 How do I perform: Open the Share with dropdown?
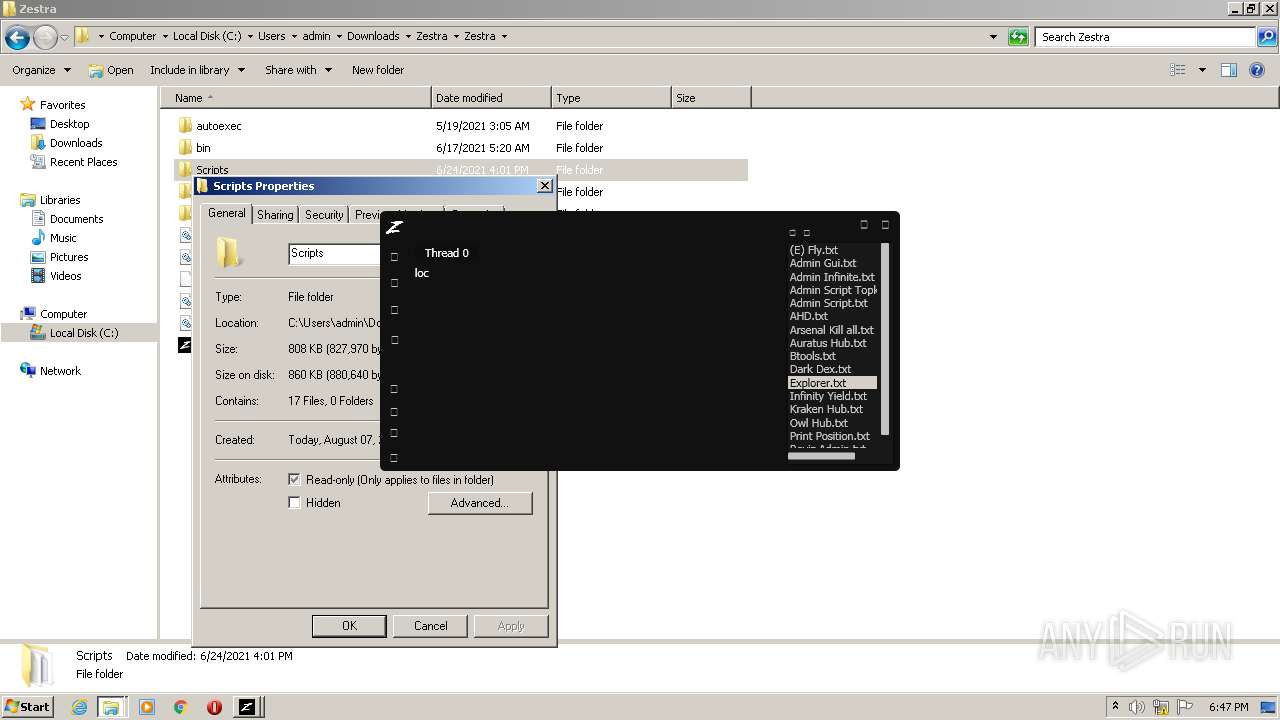(x=298, y=70)
